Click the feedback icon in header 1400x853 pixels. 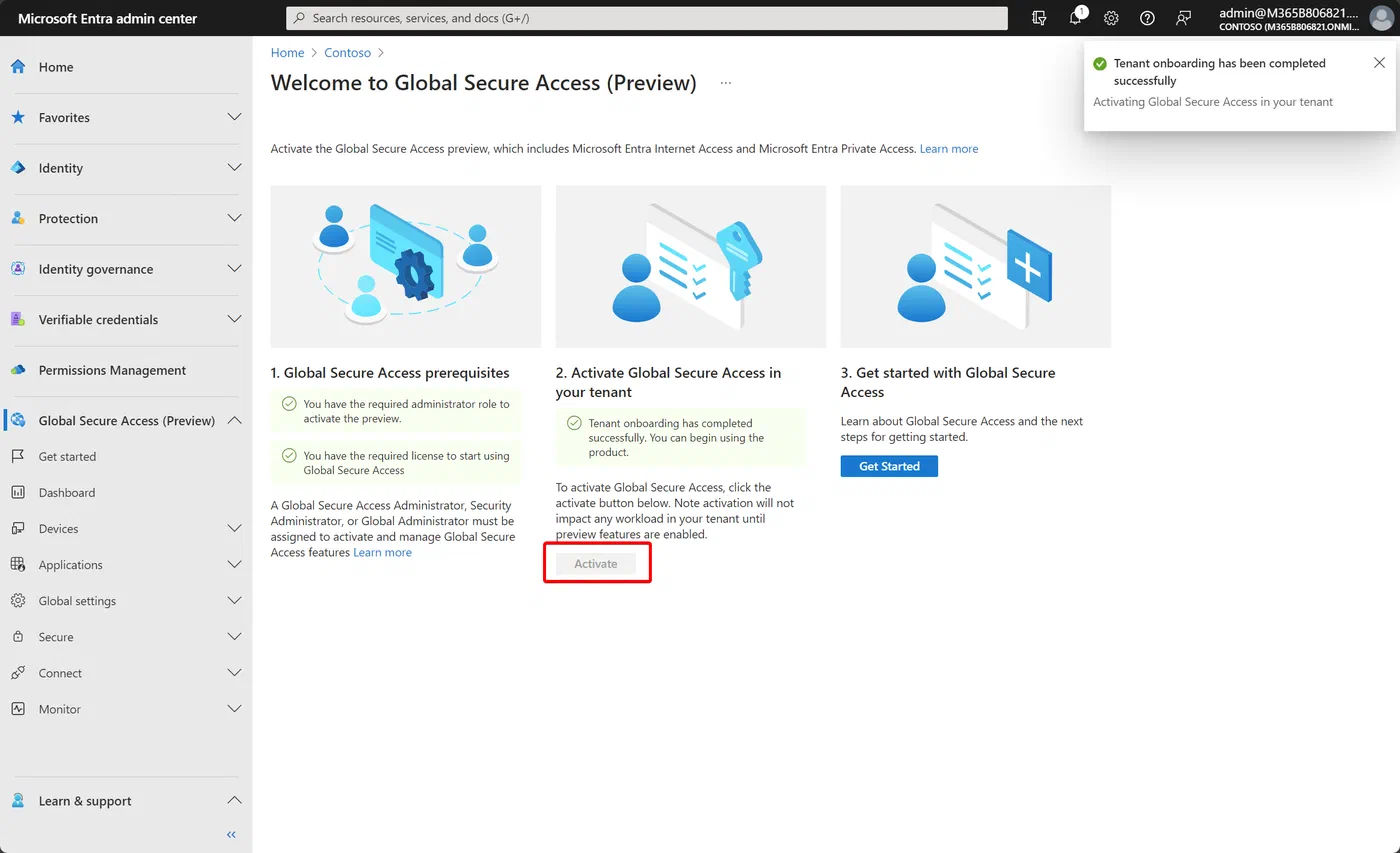1183,18
